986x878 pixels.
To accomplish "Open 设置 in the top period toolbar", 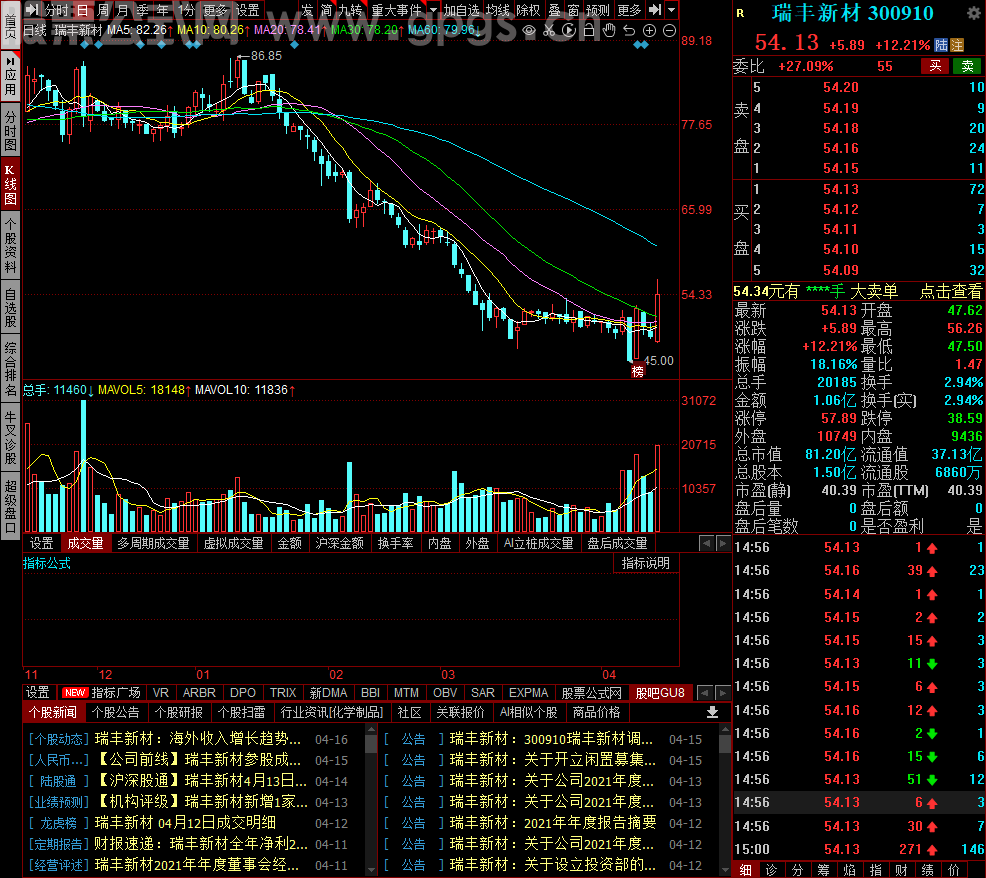I will point(247,10).
